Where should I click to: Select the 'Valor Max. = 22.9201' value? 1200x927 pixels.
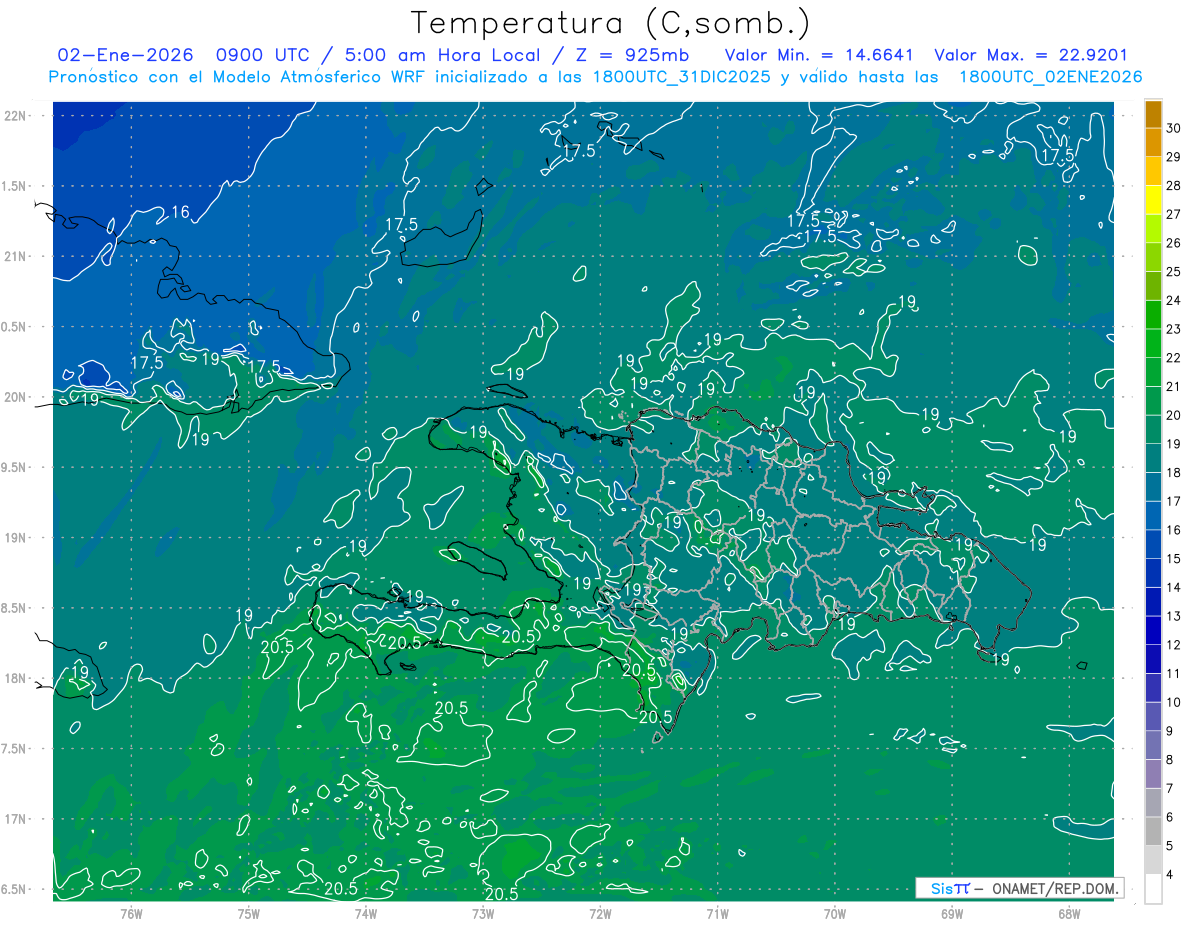[x=1031, y=55]
